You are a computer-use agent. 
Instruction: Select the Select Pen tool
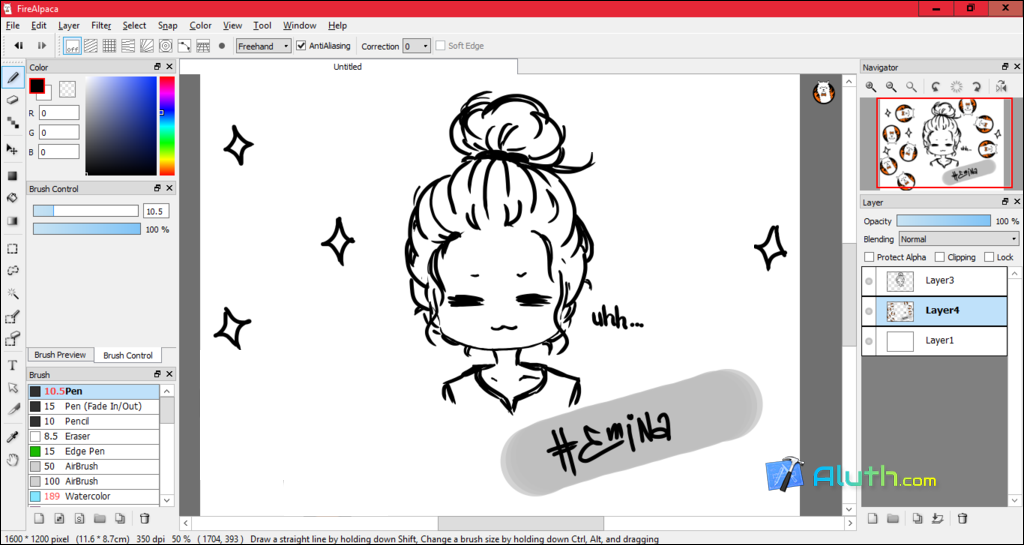[x=12, y=317]
